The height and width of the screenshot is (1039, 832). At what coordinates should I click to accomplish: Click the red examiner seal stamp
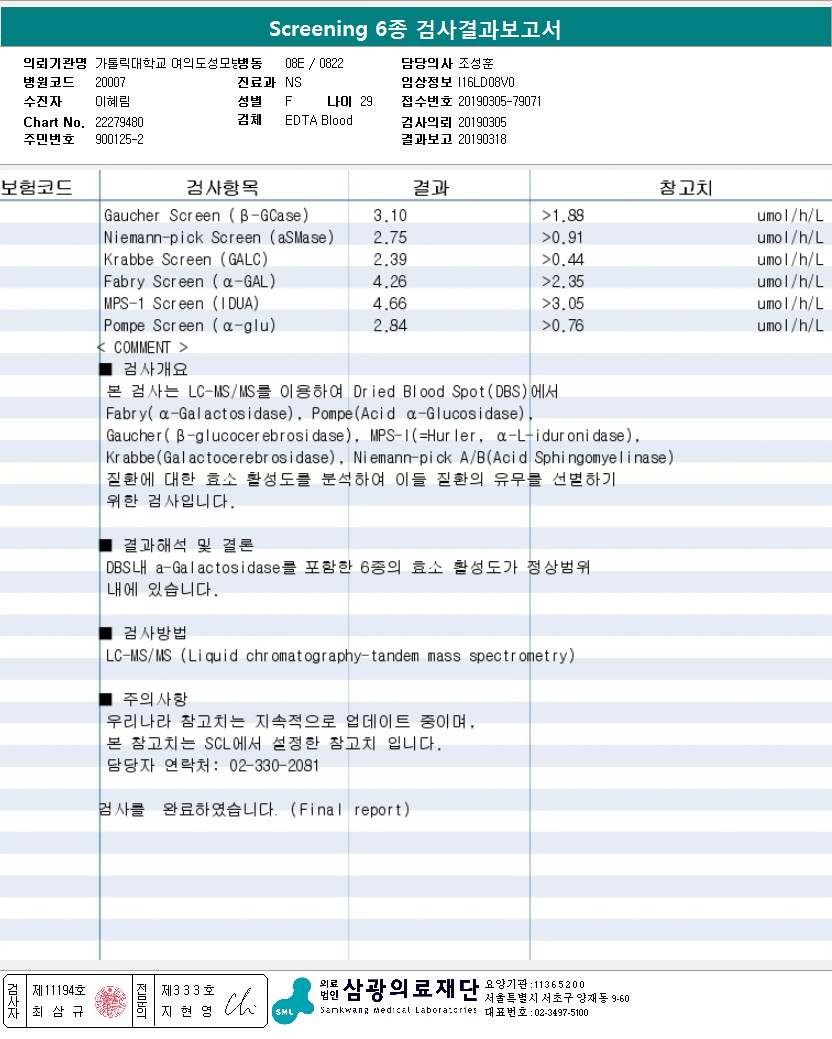tap(110, 1001)
